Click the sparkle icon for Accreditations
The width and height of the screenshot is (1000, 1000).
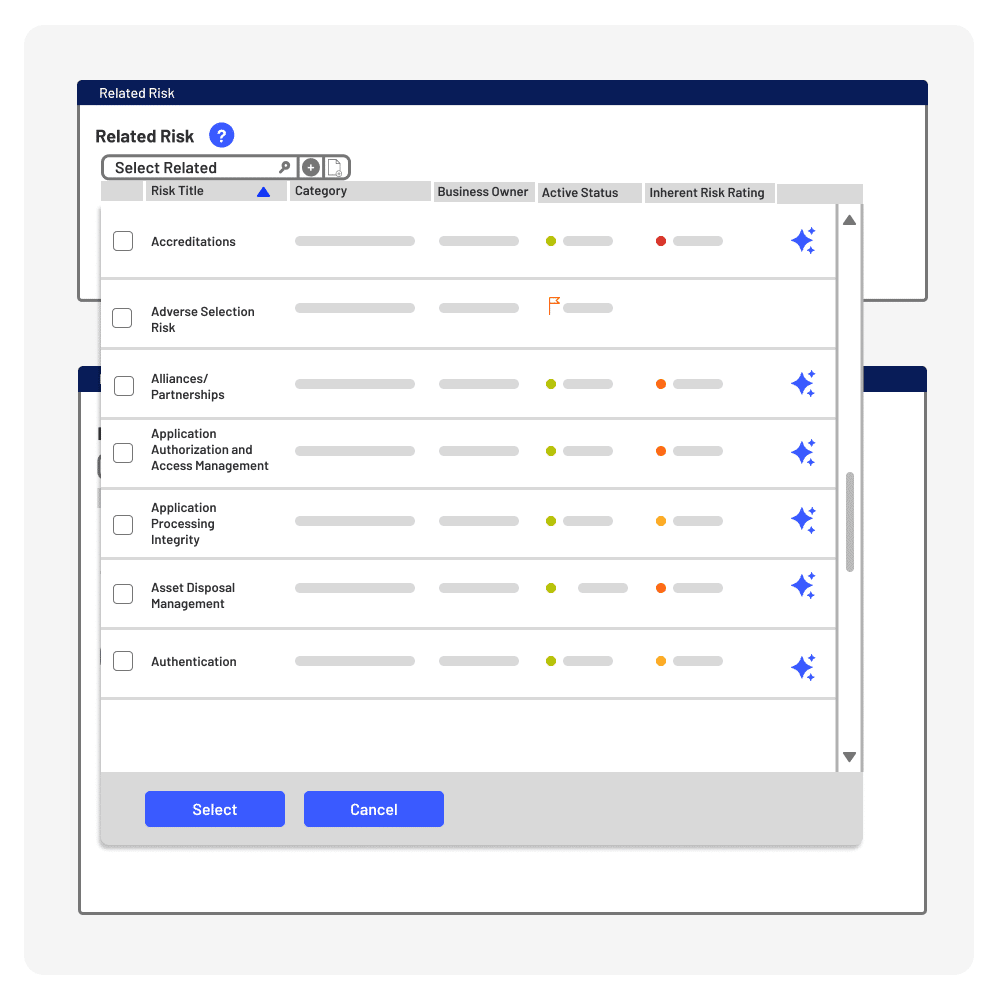tap(803, 240)
